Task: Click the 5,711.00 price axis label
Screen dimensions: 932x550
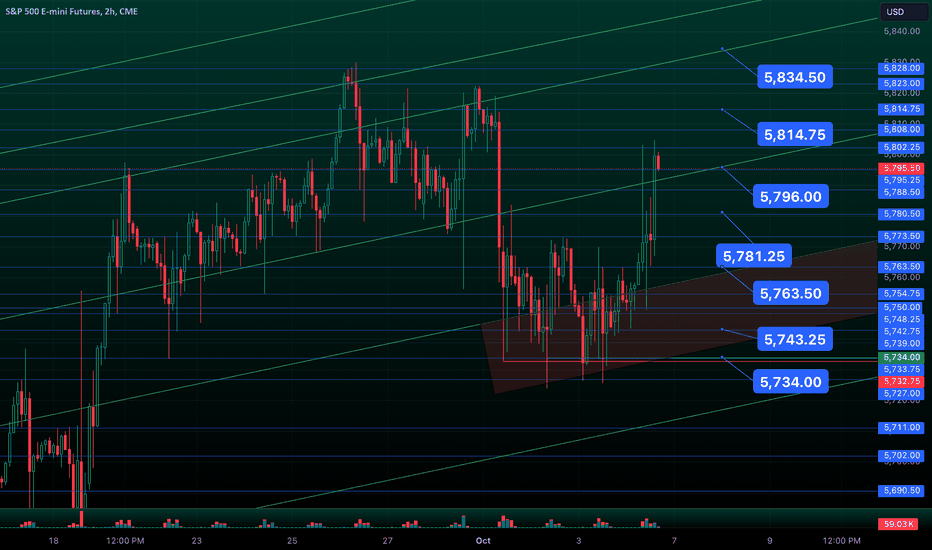Action: pos(901,428)
